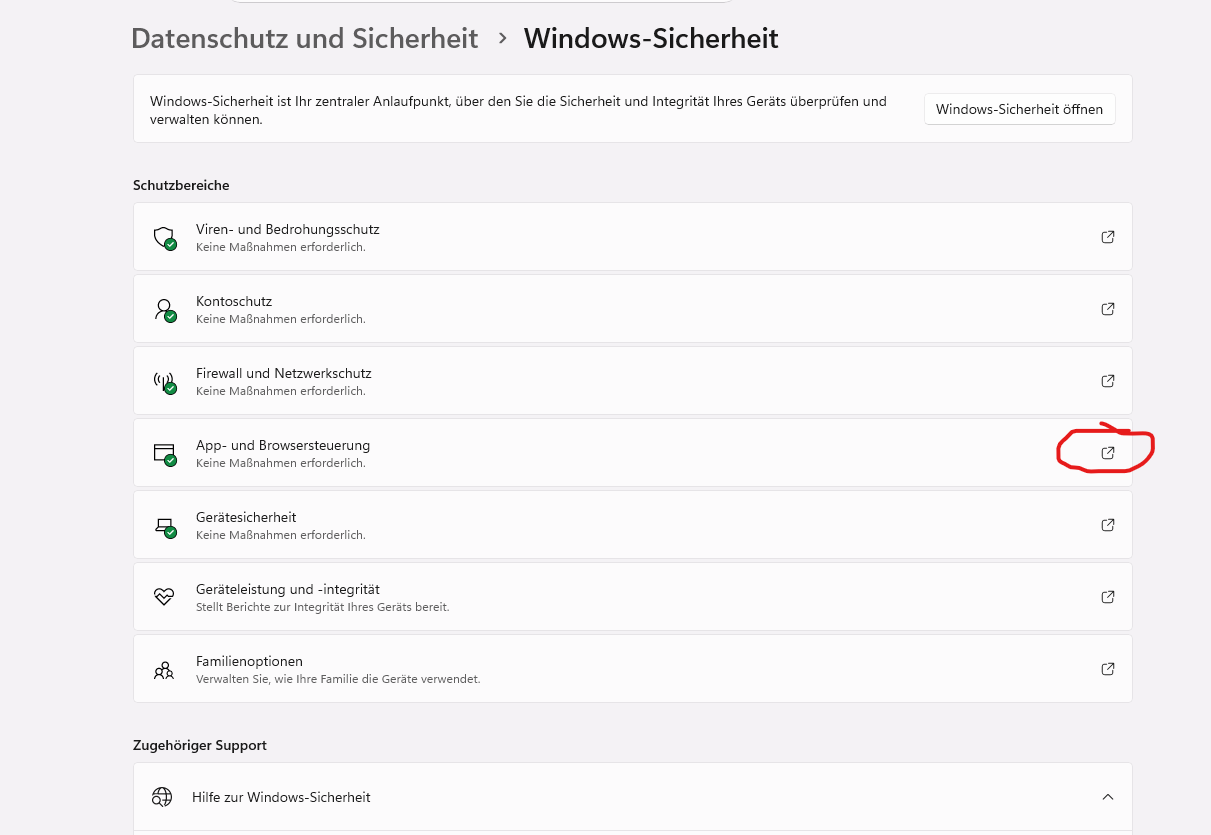
Task: Click the Firewall und Netzwerkschutz antenna icon
Action: click(x=164, y=382)
